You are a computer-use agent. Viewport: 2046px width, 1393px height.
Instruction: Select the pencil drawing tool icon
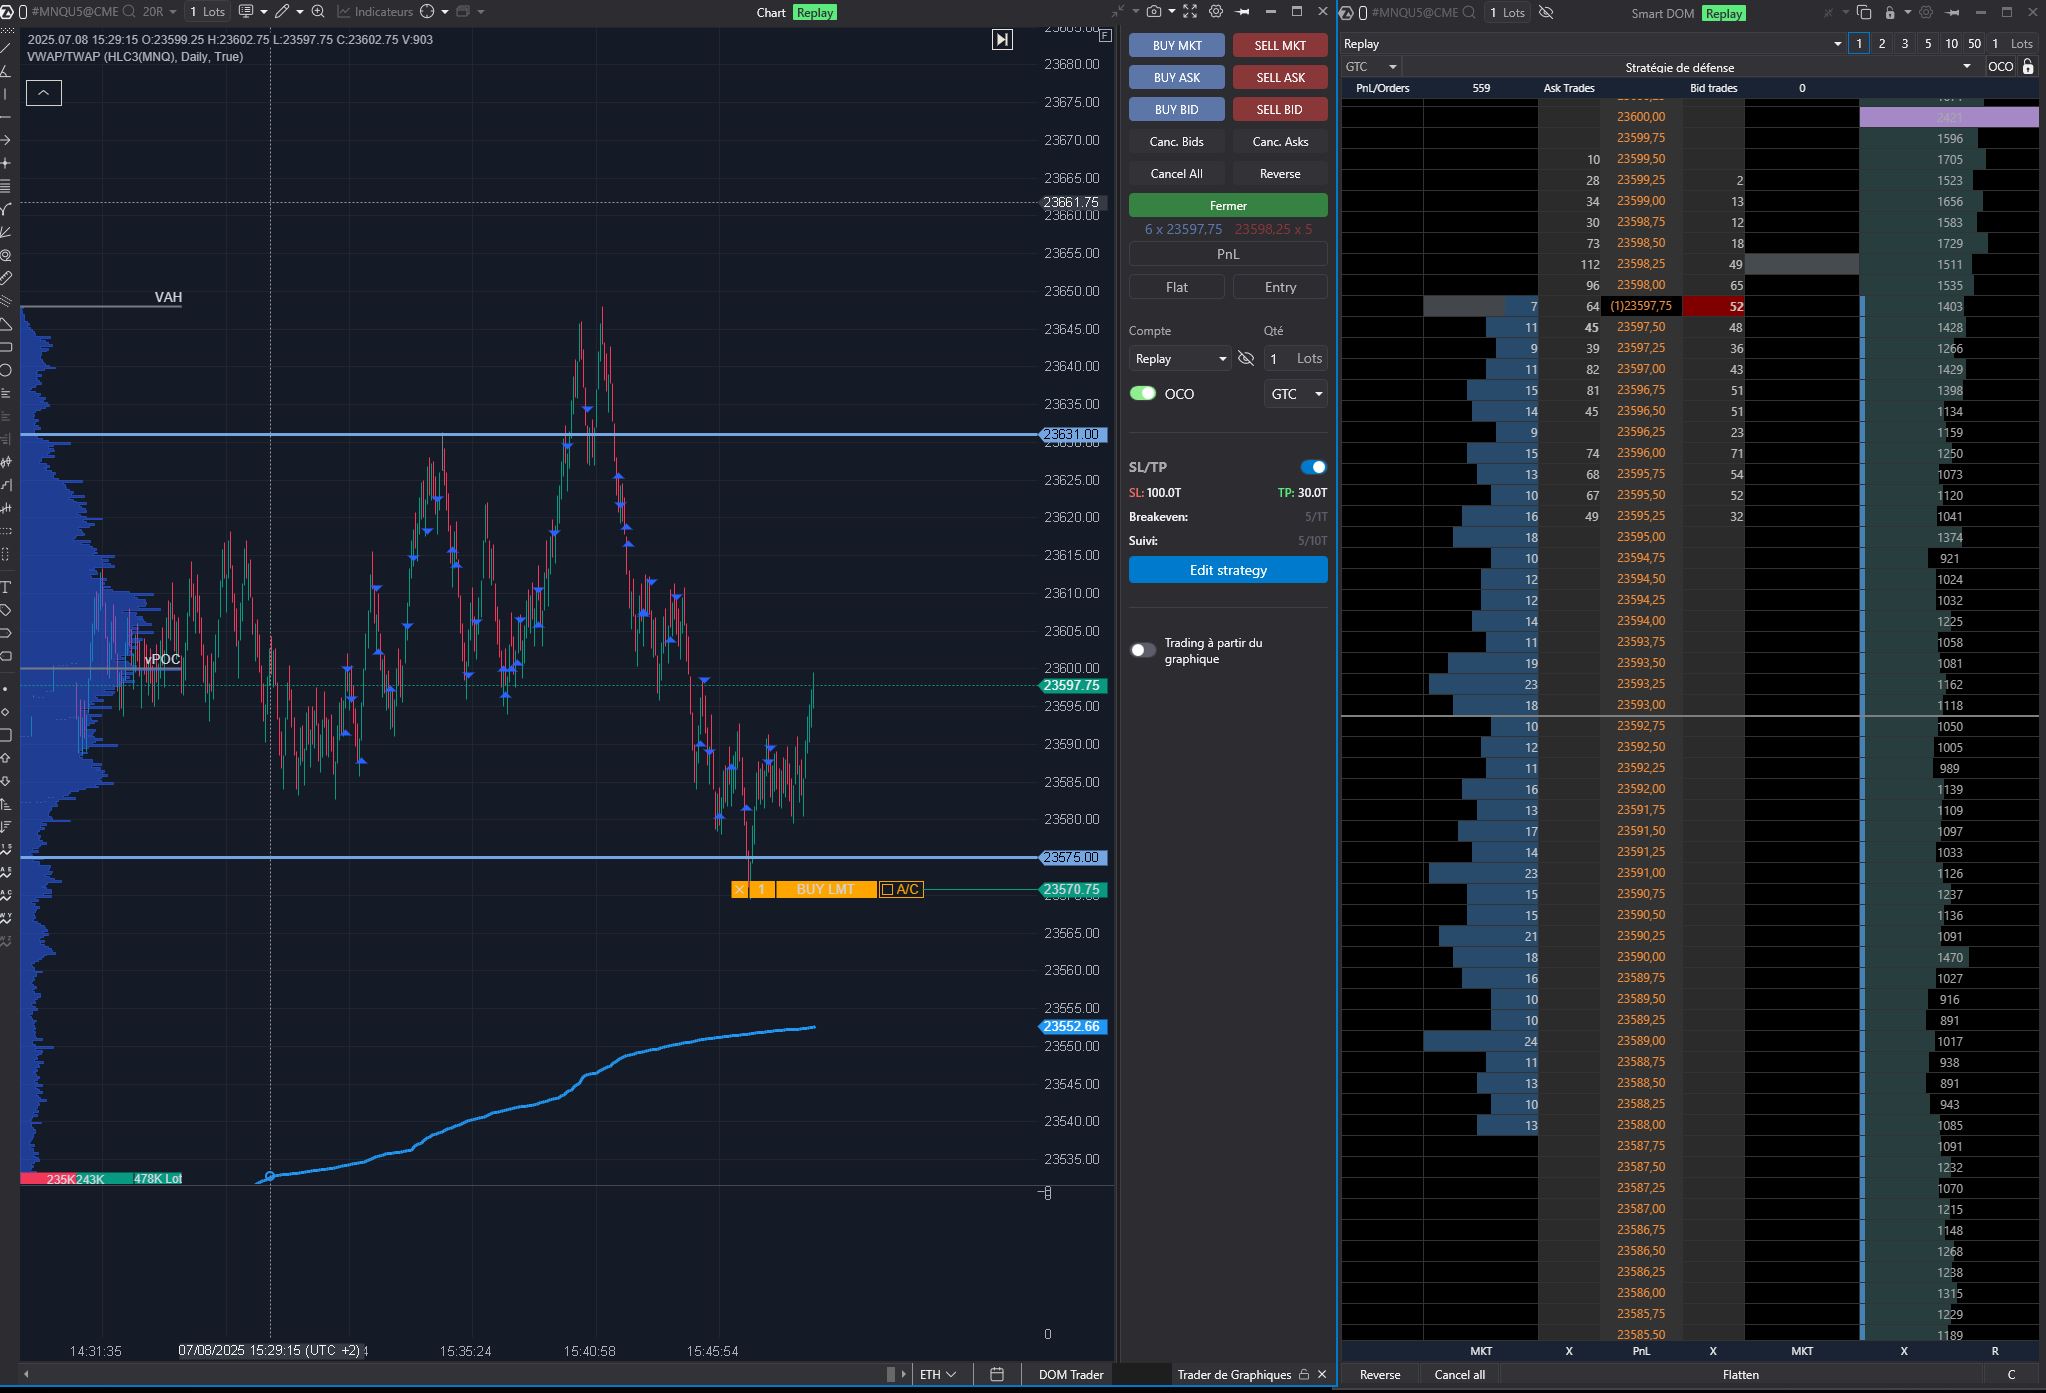[x=283, y=12]
